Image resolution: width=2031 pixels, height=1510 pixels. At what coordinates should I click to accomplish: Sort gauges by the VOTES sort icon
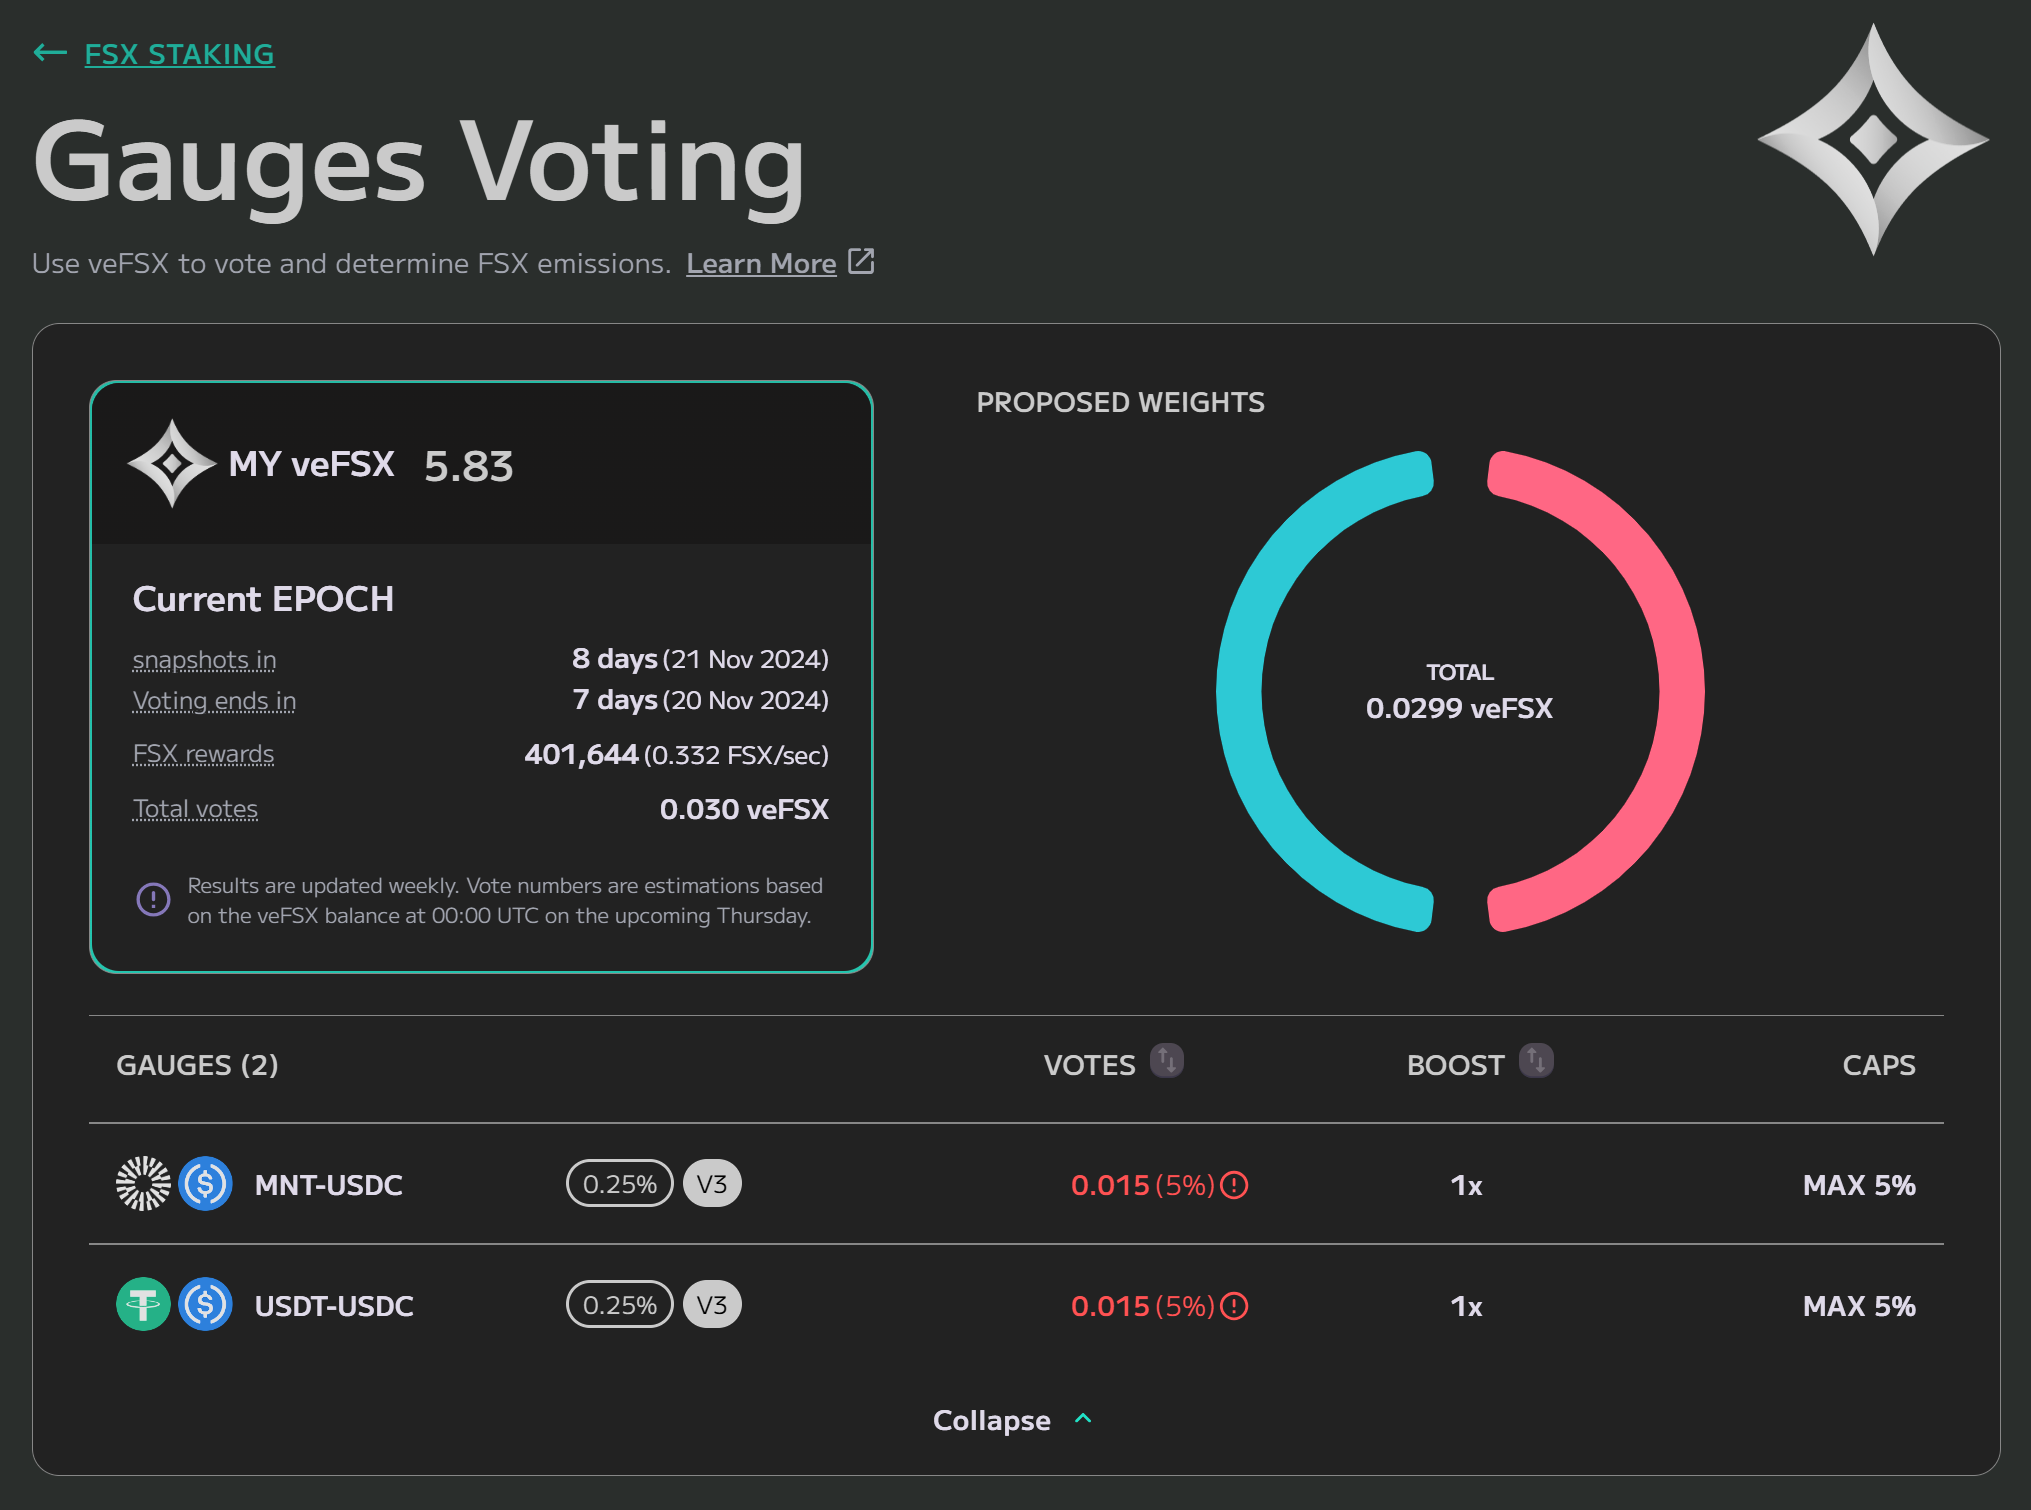(x=1166, y=1060)
